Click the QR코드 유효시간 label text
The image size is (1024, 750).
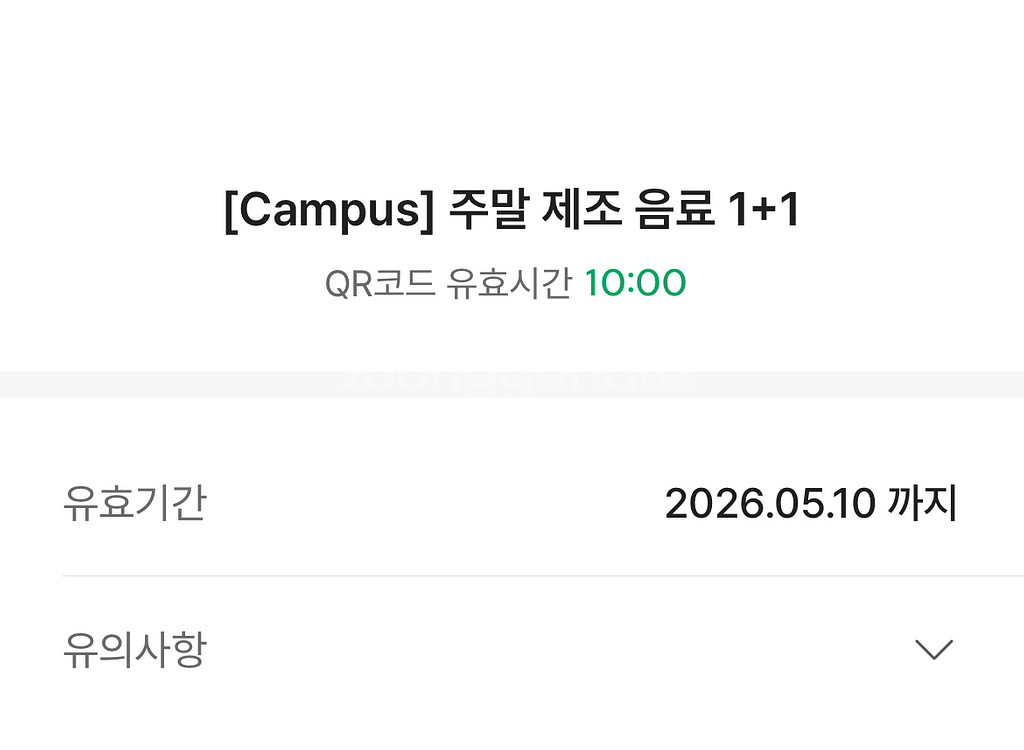[x=449, y=284]
